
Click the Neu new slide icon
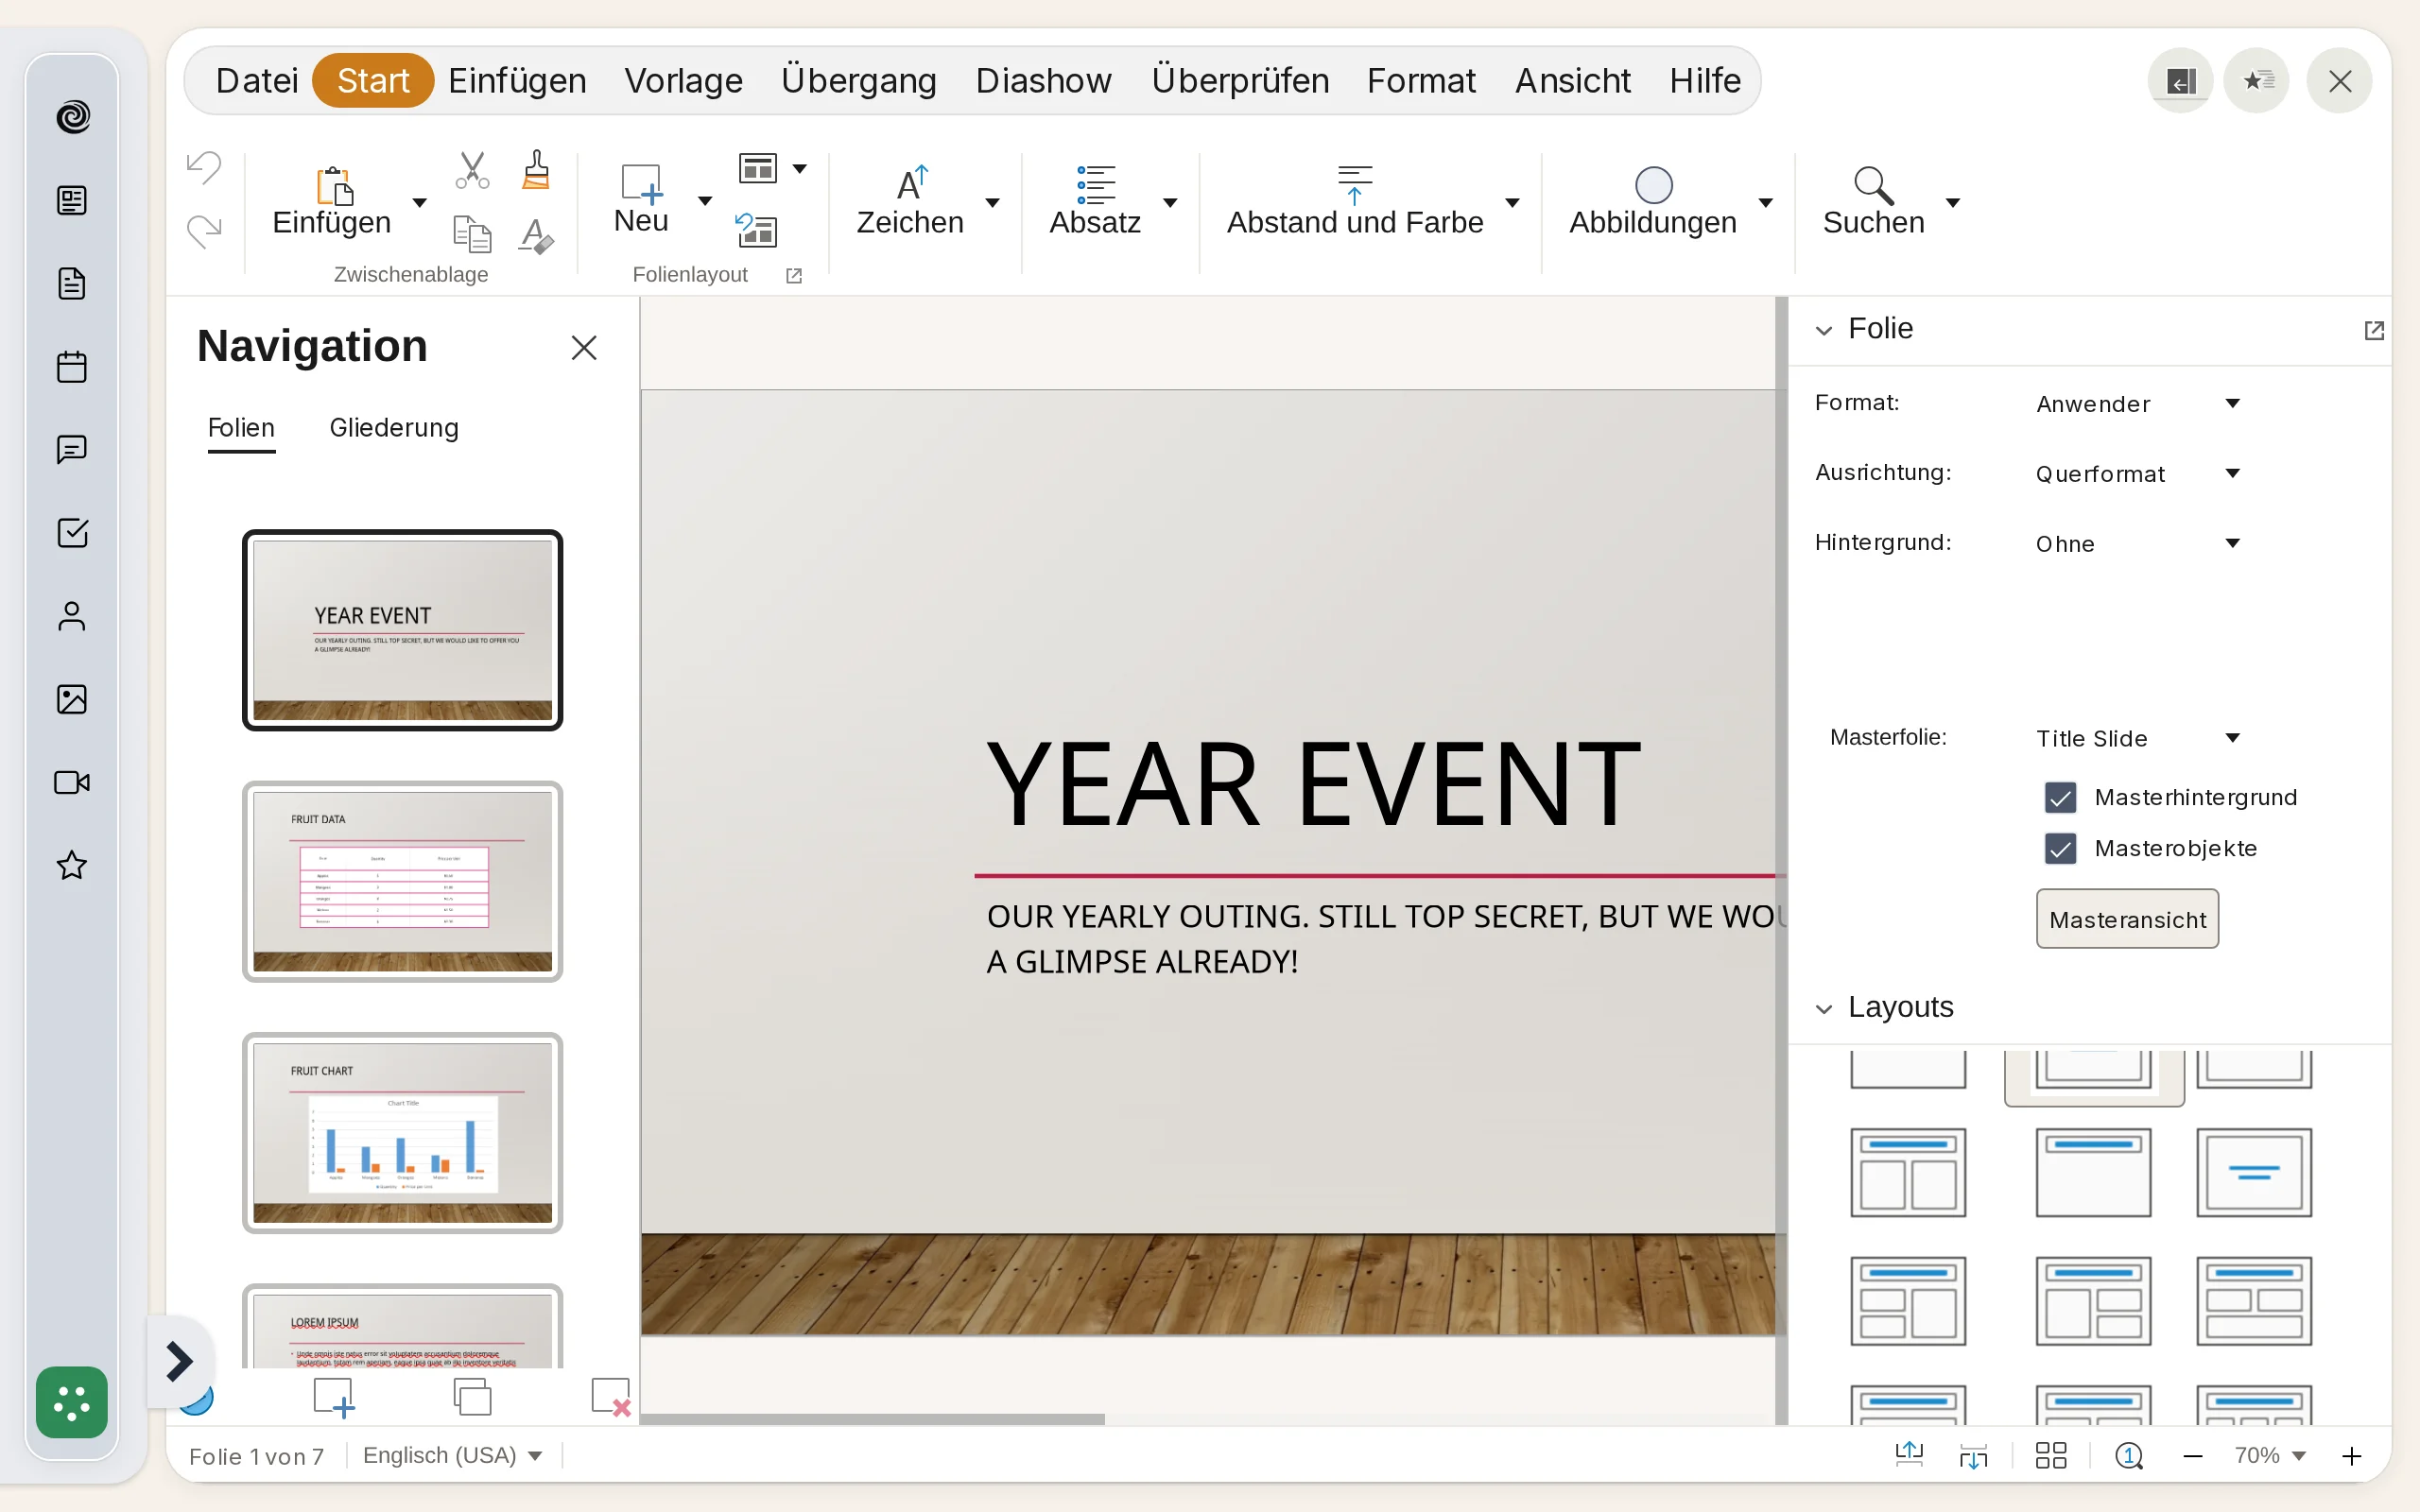point(641,184)
